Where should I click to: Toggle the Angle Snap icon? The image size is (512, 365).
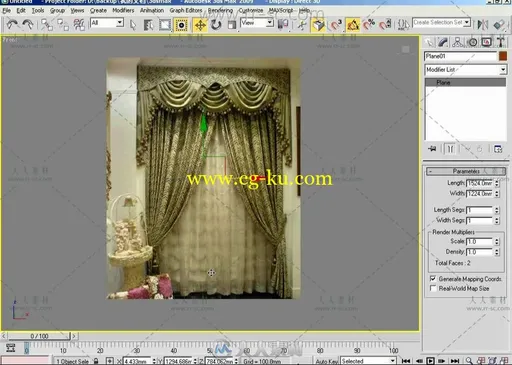coord(353,25)
